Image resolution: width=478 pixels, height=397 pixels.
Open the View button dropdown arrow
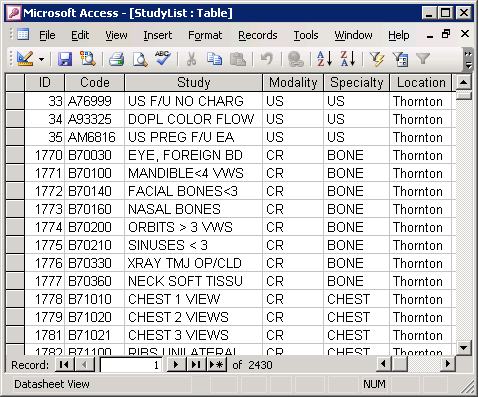[x=41, y=60]
